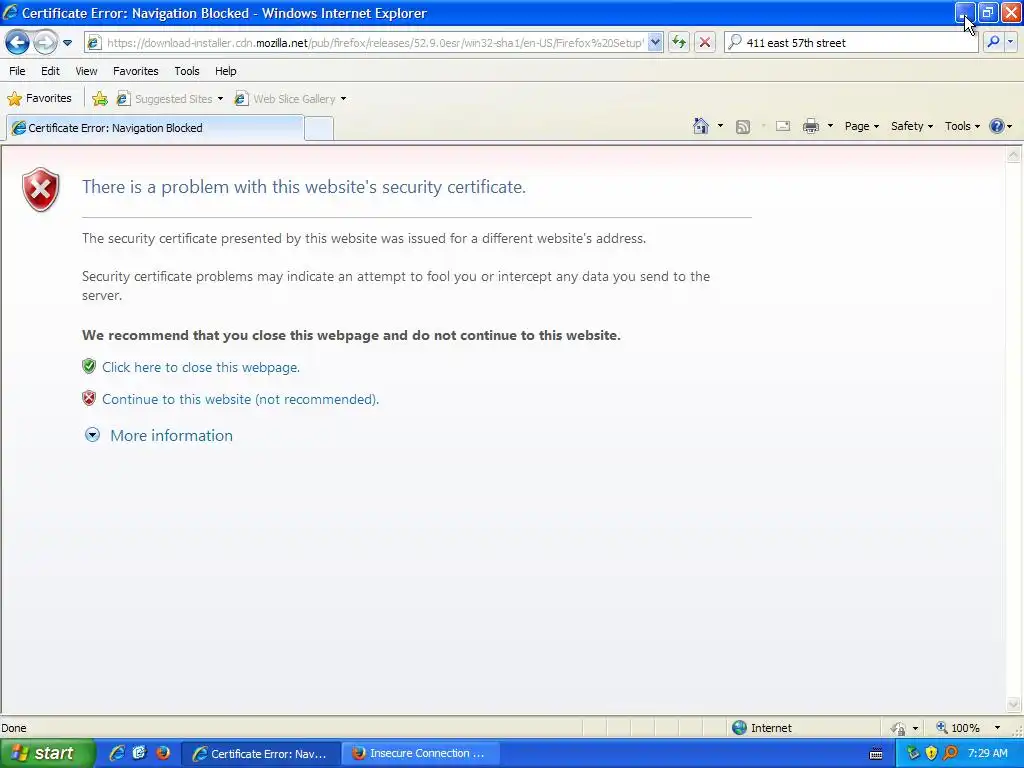Click the Add to Favorites Bar icon
This screenshot has width=1024, height=768.
pyautogui.click(x=99, y=99)
